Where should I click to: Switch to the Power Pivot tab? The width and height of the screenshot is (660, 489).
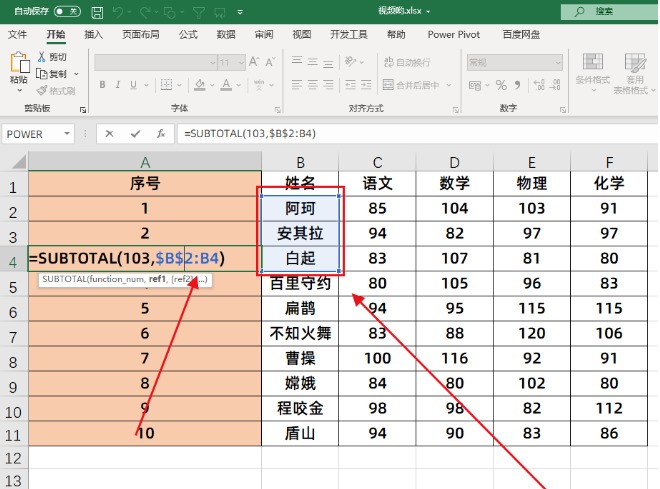coord(454,35)
